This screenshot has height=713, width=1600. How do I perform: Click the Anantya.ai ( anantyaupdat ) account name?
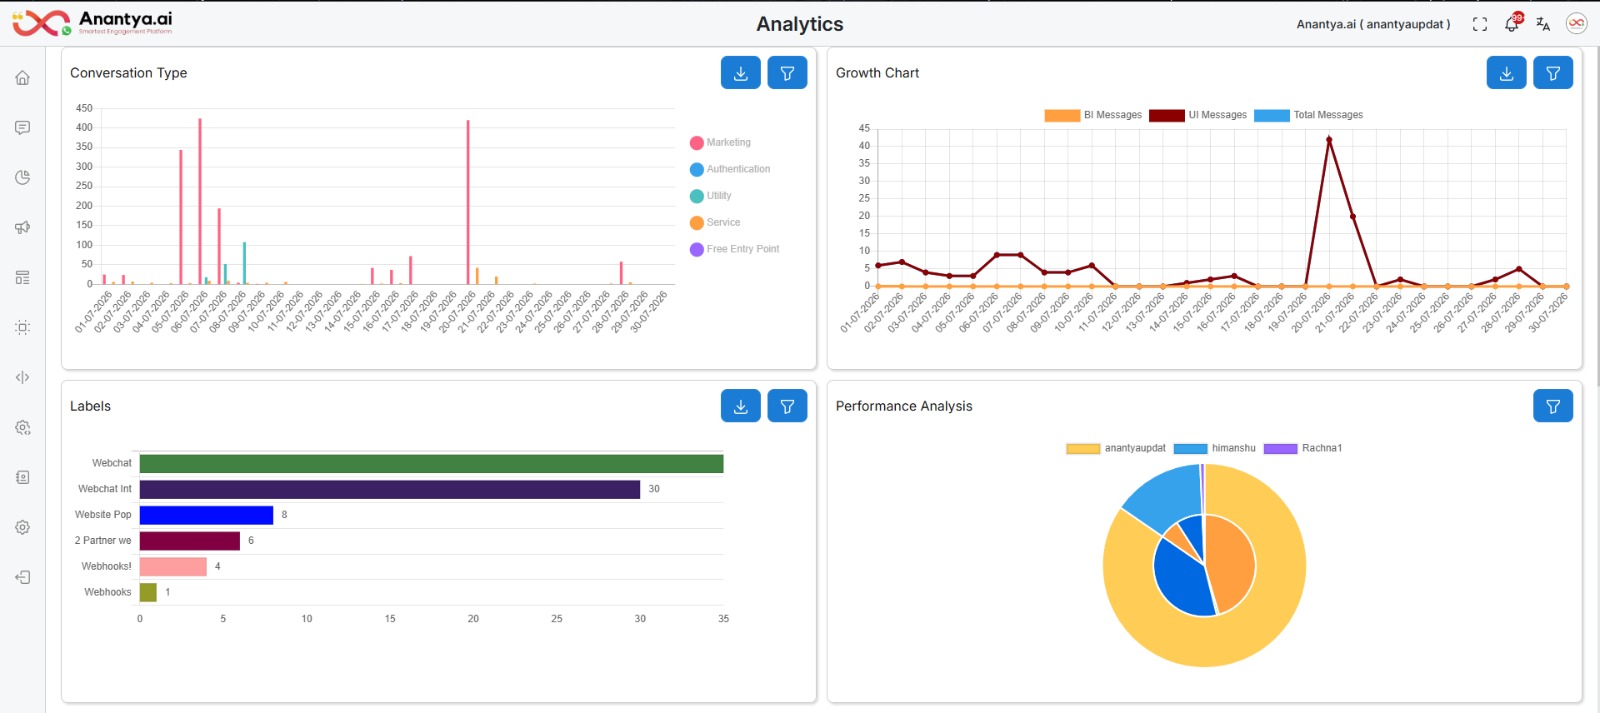[x=1373, y=24]
